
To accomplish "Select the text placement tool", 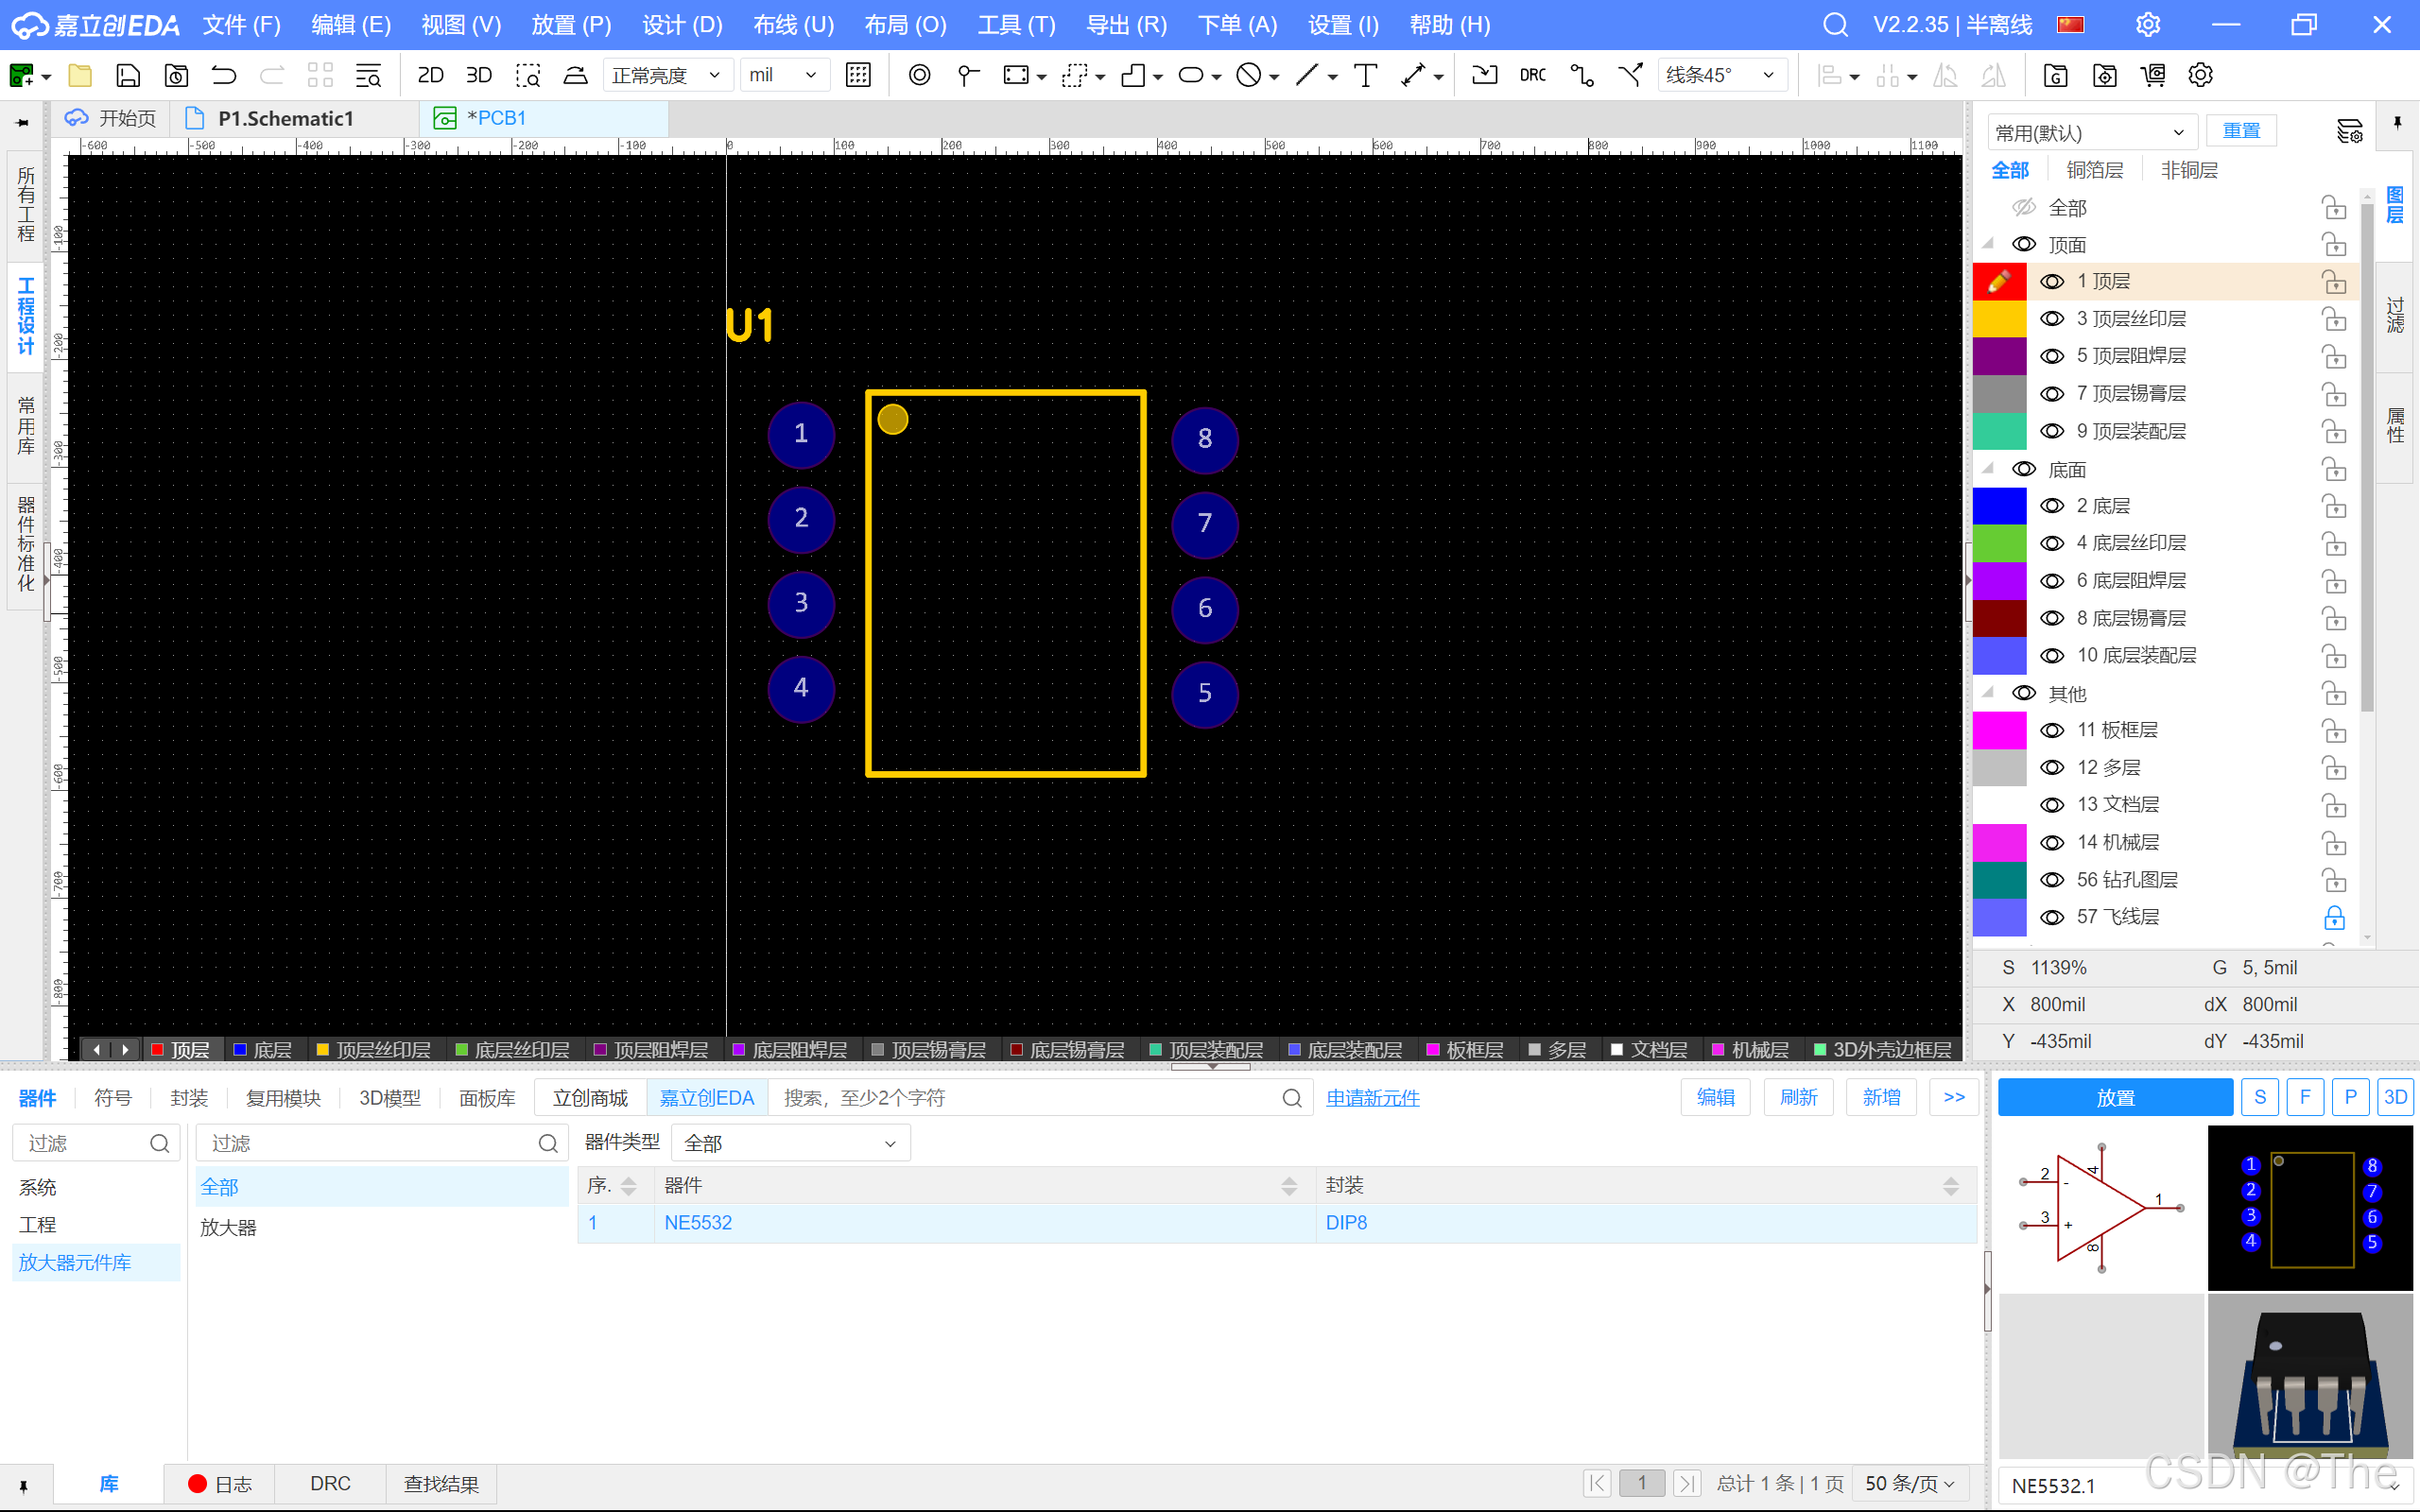I will (1365, 75).
